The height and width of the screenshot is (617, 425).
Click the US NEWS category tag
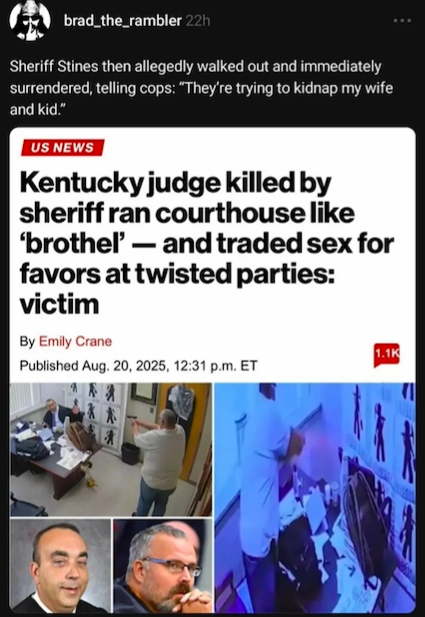pyautogui.click(x=63, y=148)
